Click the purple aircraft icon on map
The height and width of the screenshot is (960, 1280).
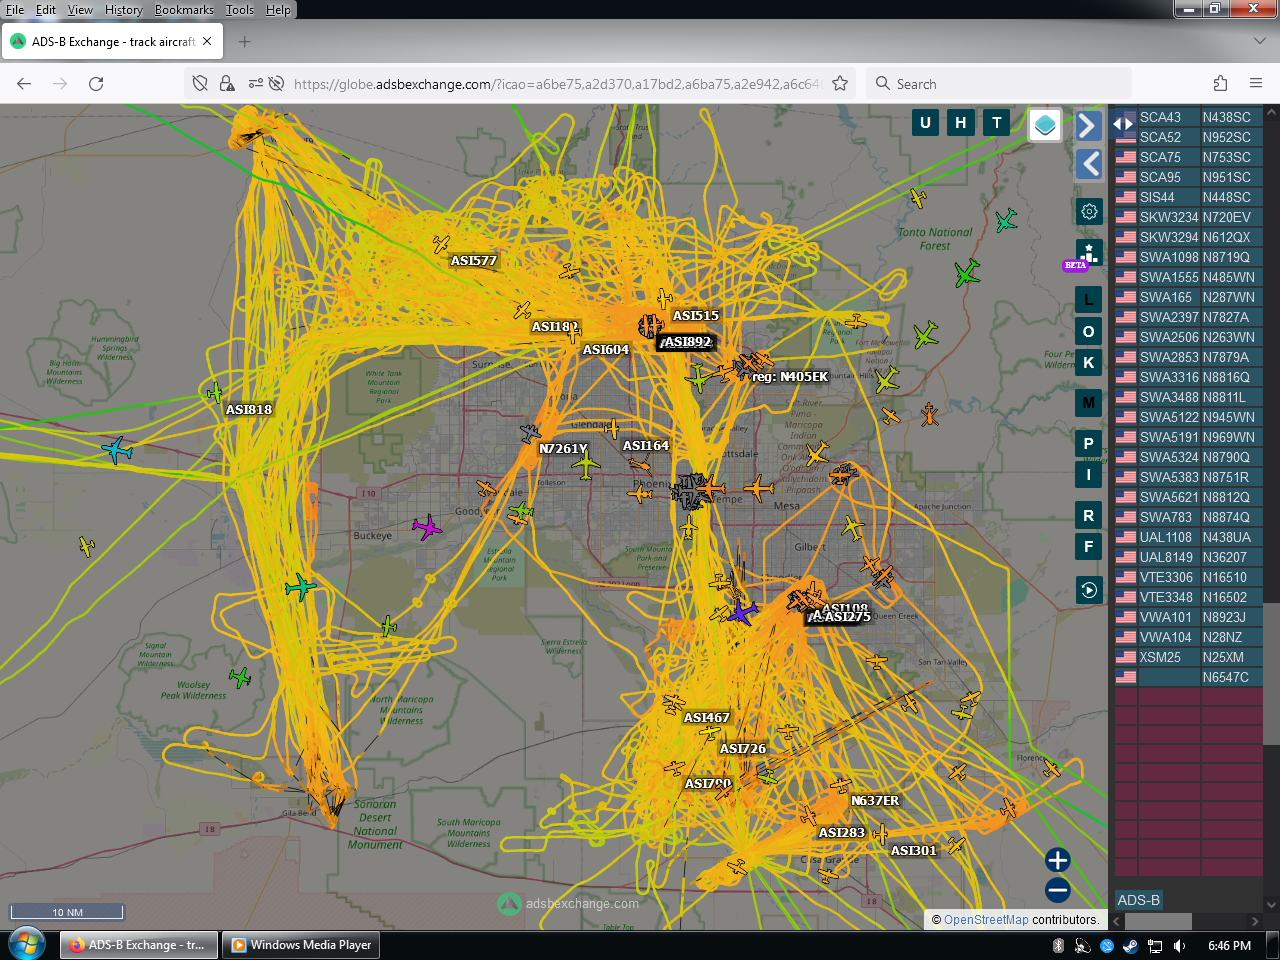(x=741, y=611)
